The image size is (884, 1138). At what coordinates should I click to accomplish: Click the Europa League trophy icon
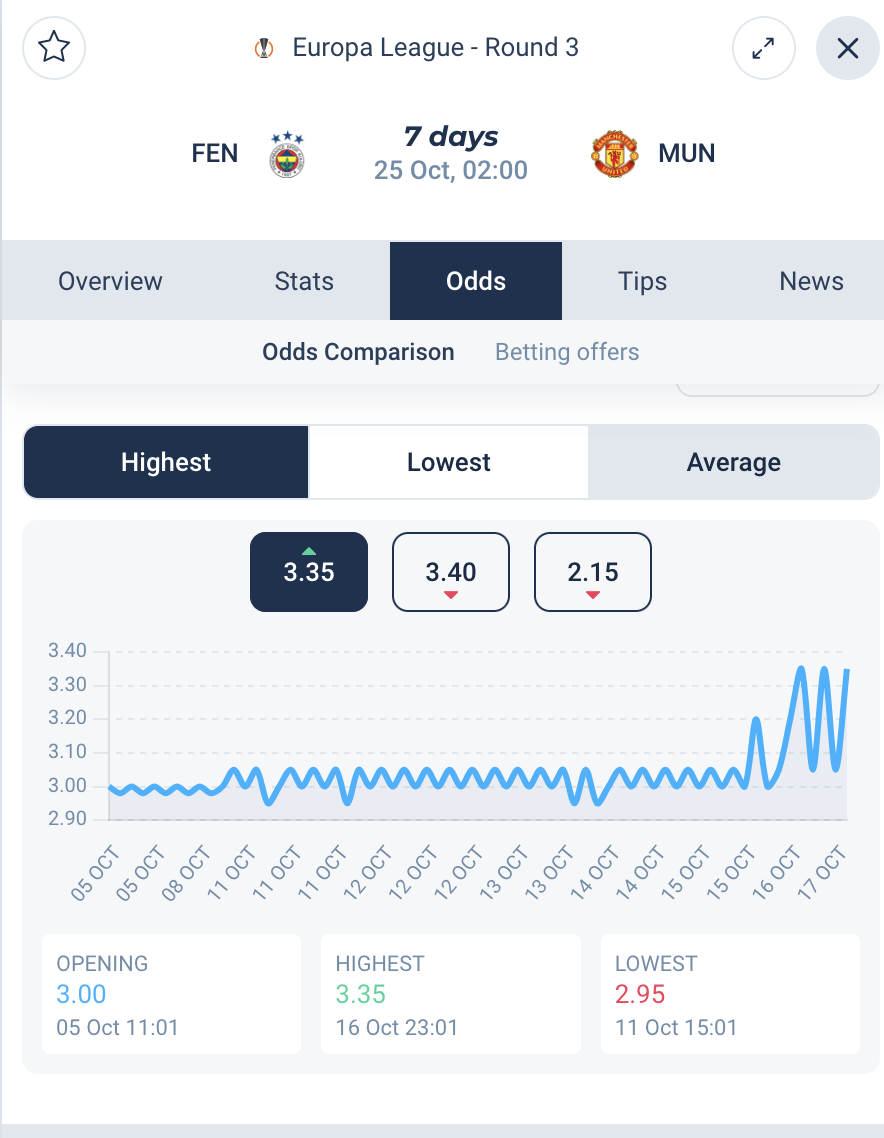(x=264, y=48)
